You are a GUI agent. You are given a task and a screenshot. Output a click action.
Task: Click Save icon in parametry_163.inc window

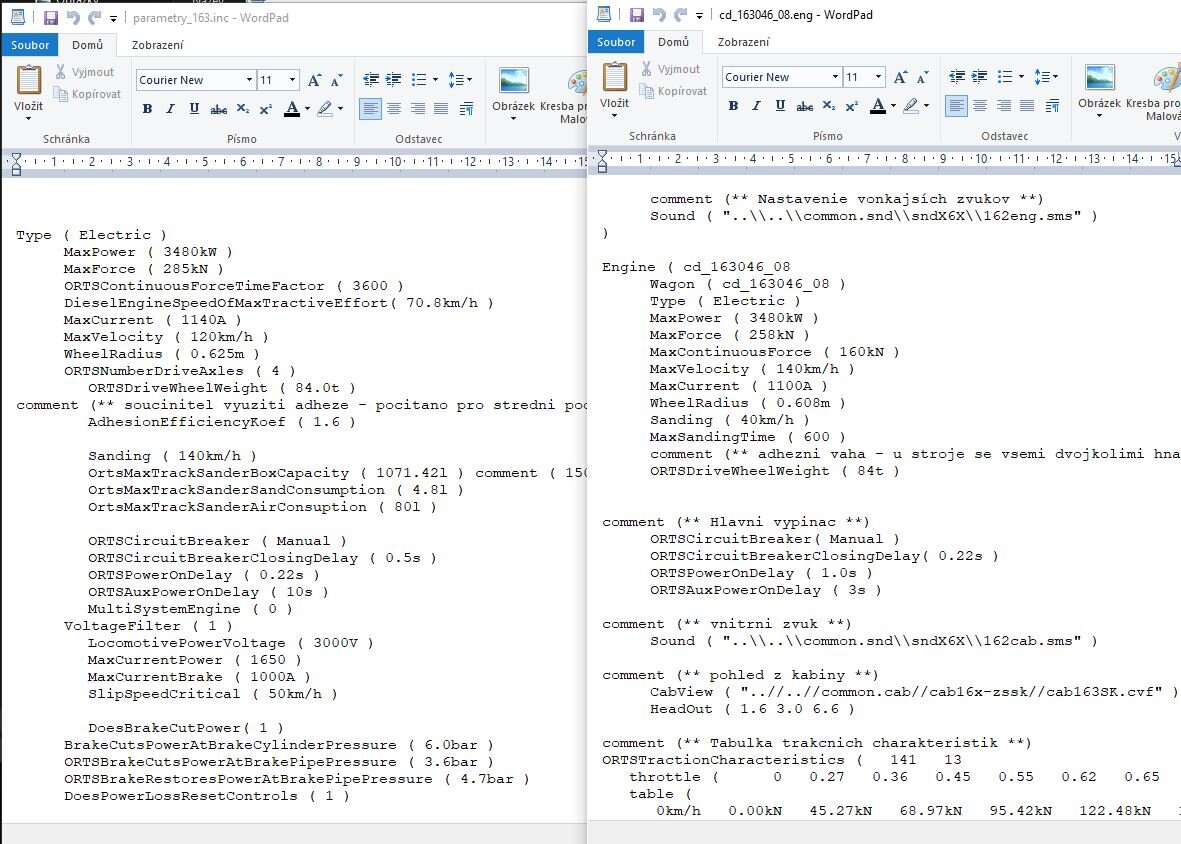(x=51, y=18)
